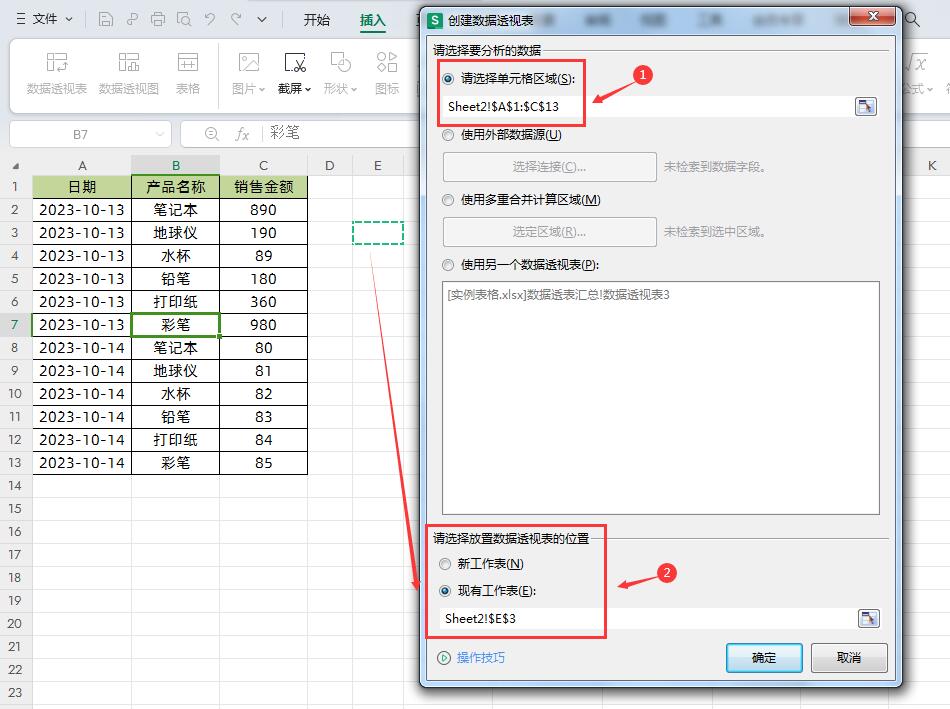Viewport: 950px width, 709px height.
Task: Click the Table (表格) ribbon icon
Action: pyautogui.click(x=187, y=62)
